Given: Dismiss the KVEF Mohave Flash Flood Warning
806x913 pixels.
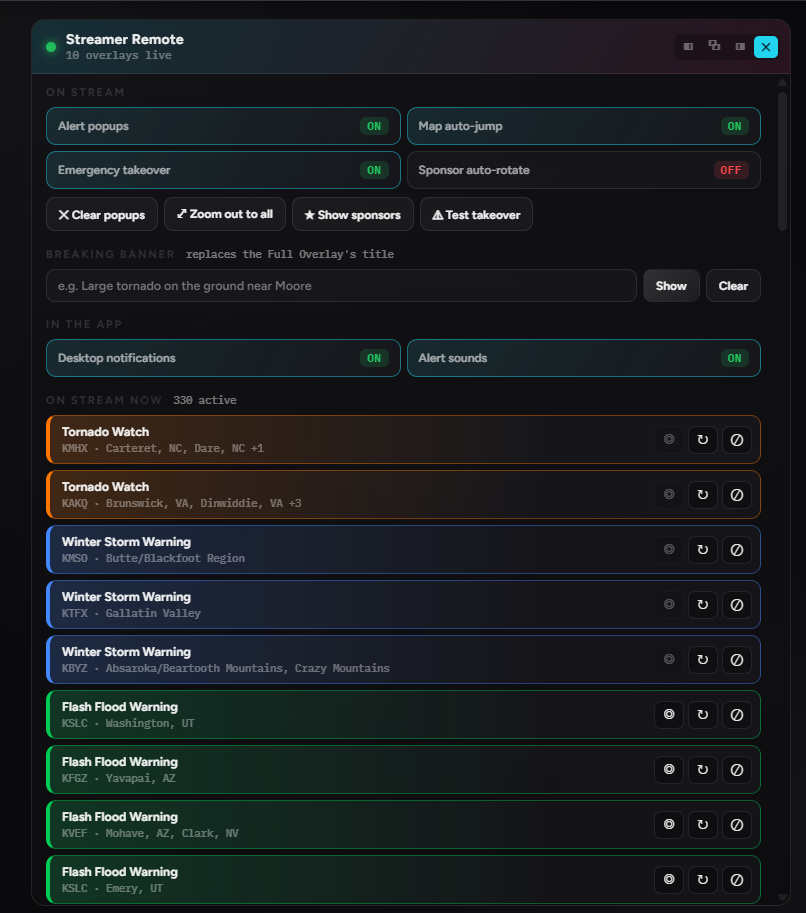Looking at the screenshot, I should (x=737, y=824).
